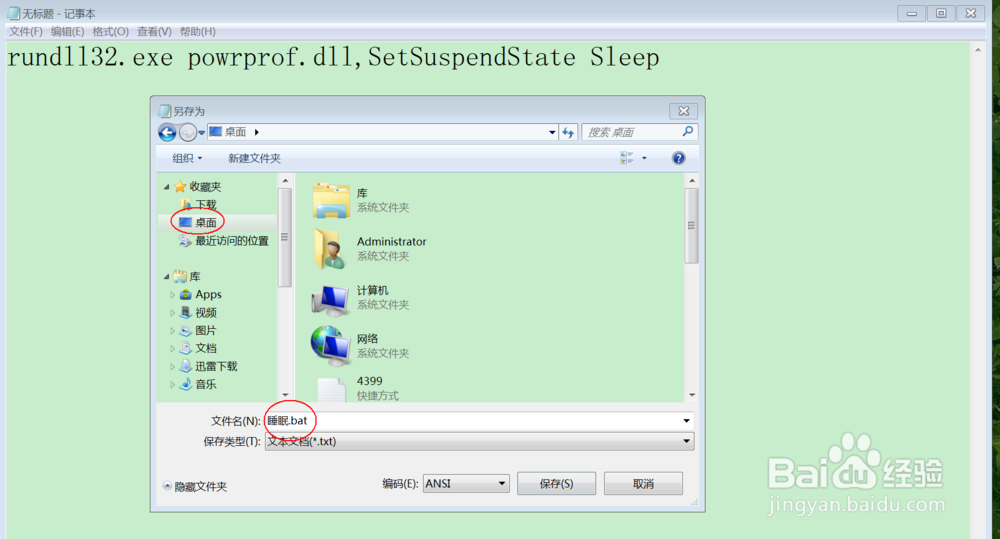Select 下载 in favorites
Viewport: 1000px width, 539px height.
tap(205, 204)
